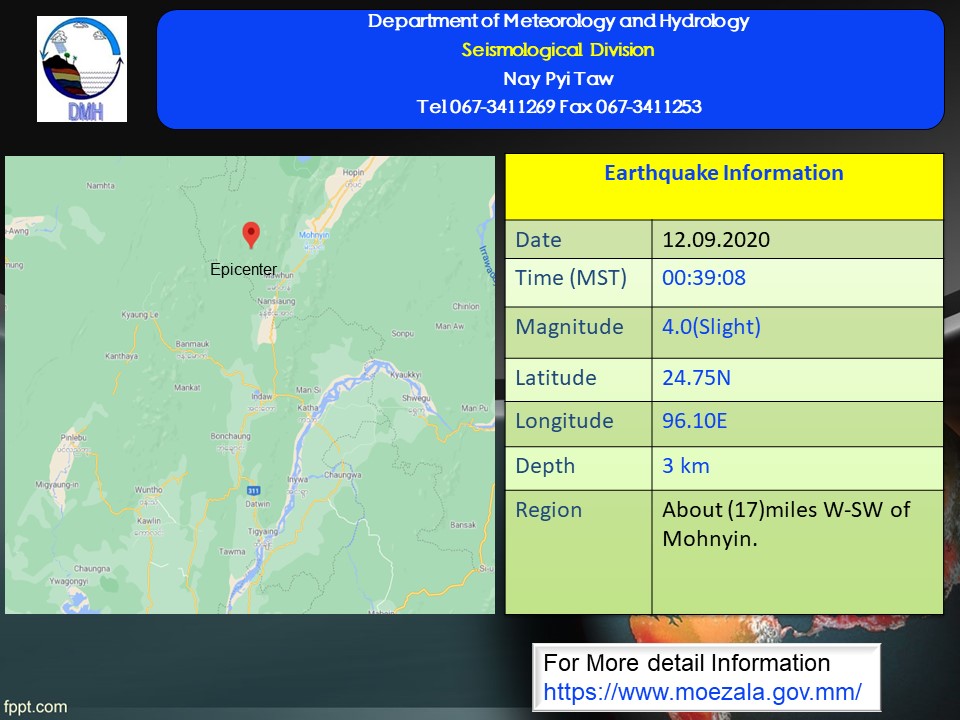
Task: Select the depth value 3 km
Action: click(686, 466)
